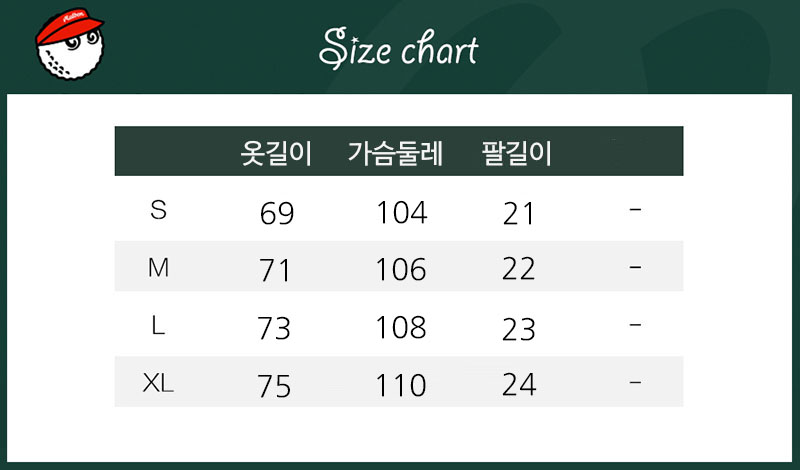
Task: Click the L size row label
Action: coord(158,326)
